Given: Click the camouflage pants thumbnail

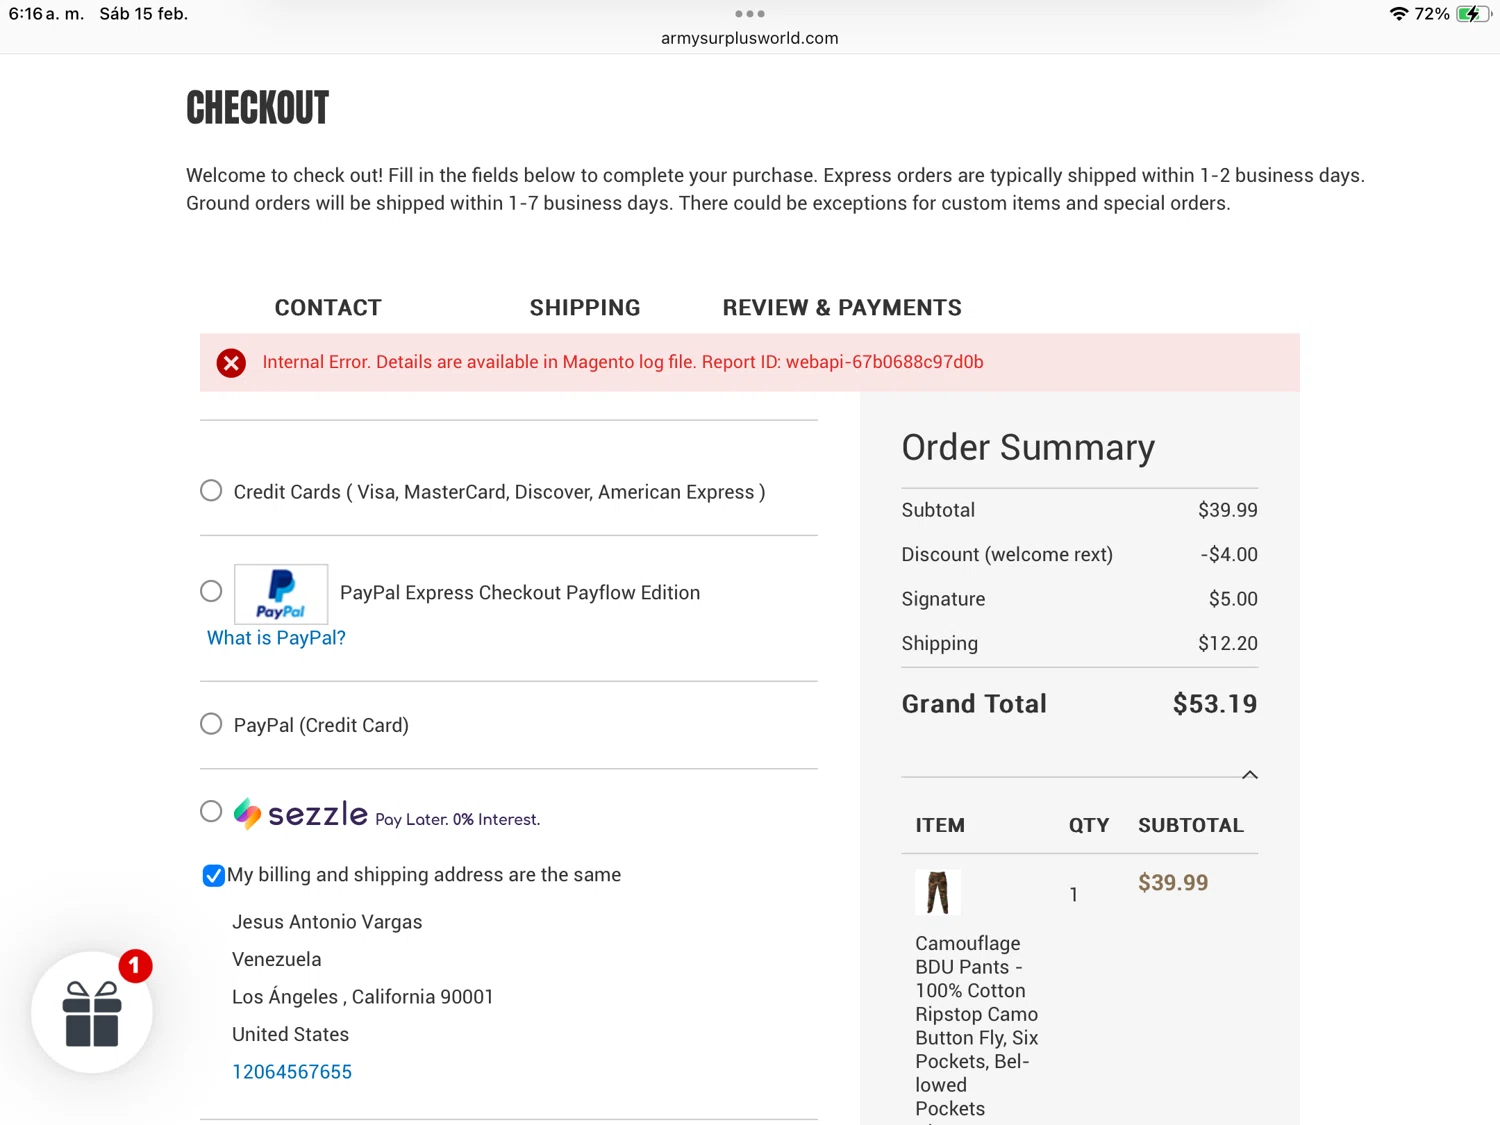Looking at the screenshot, I should [937, 892].
